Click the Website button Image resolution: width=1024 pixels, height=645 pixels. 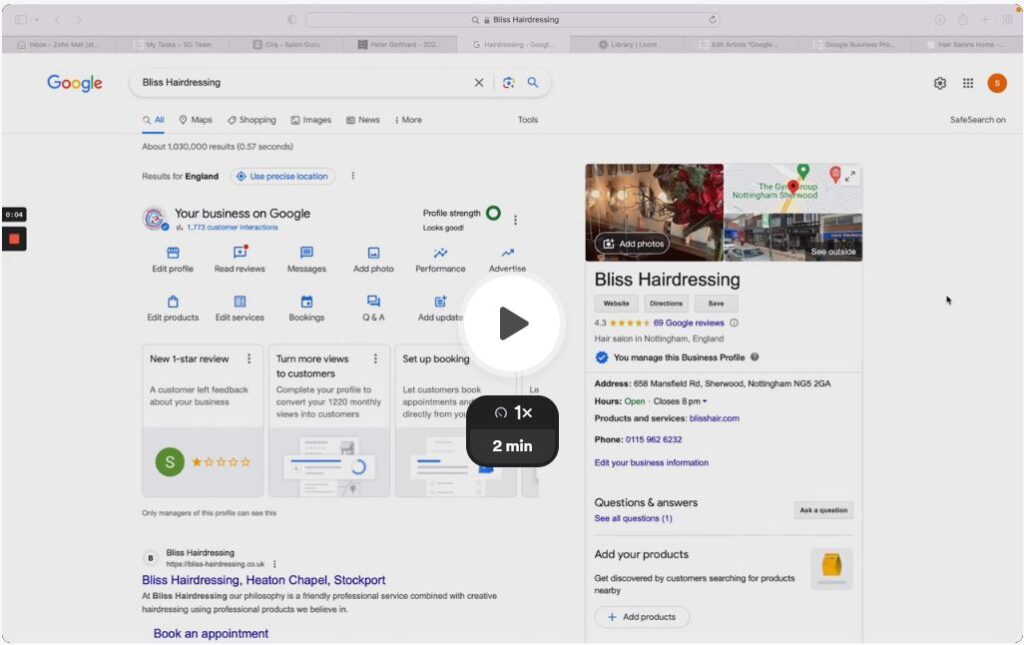(x=616, y=304)
